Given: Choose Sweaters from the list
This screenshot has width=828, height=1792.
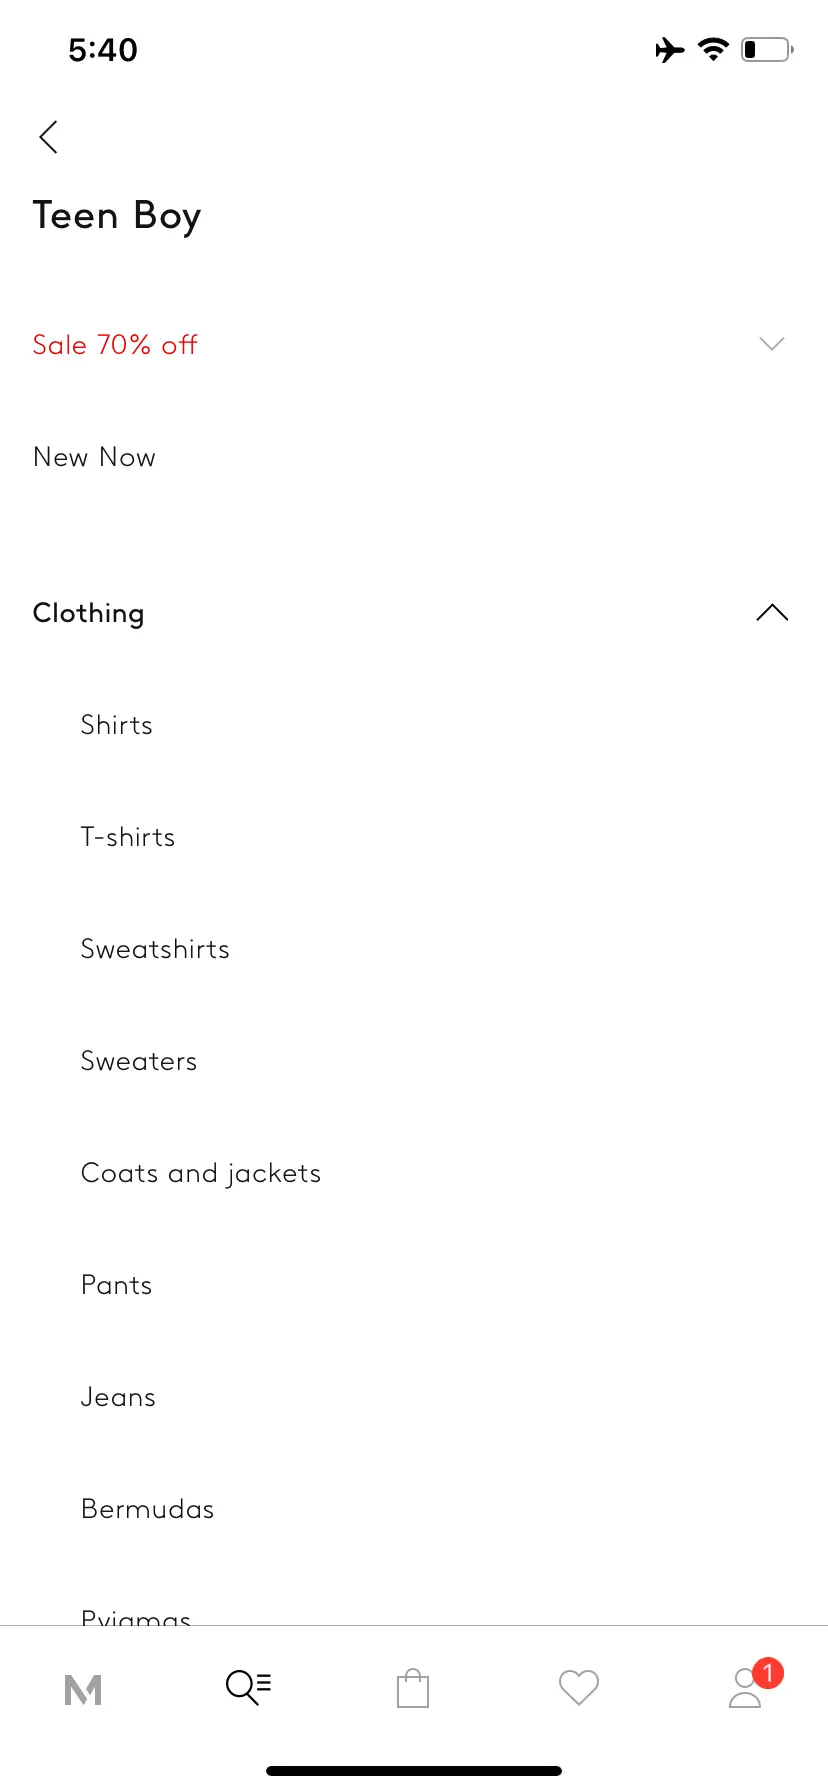Looking at the screenshot, I should tap(139, 1061).
